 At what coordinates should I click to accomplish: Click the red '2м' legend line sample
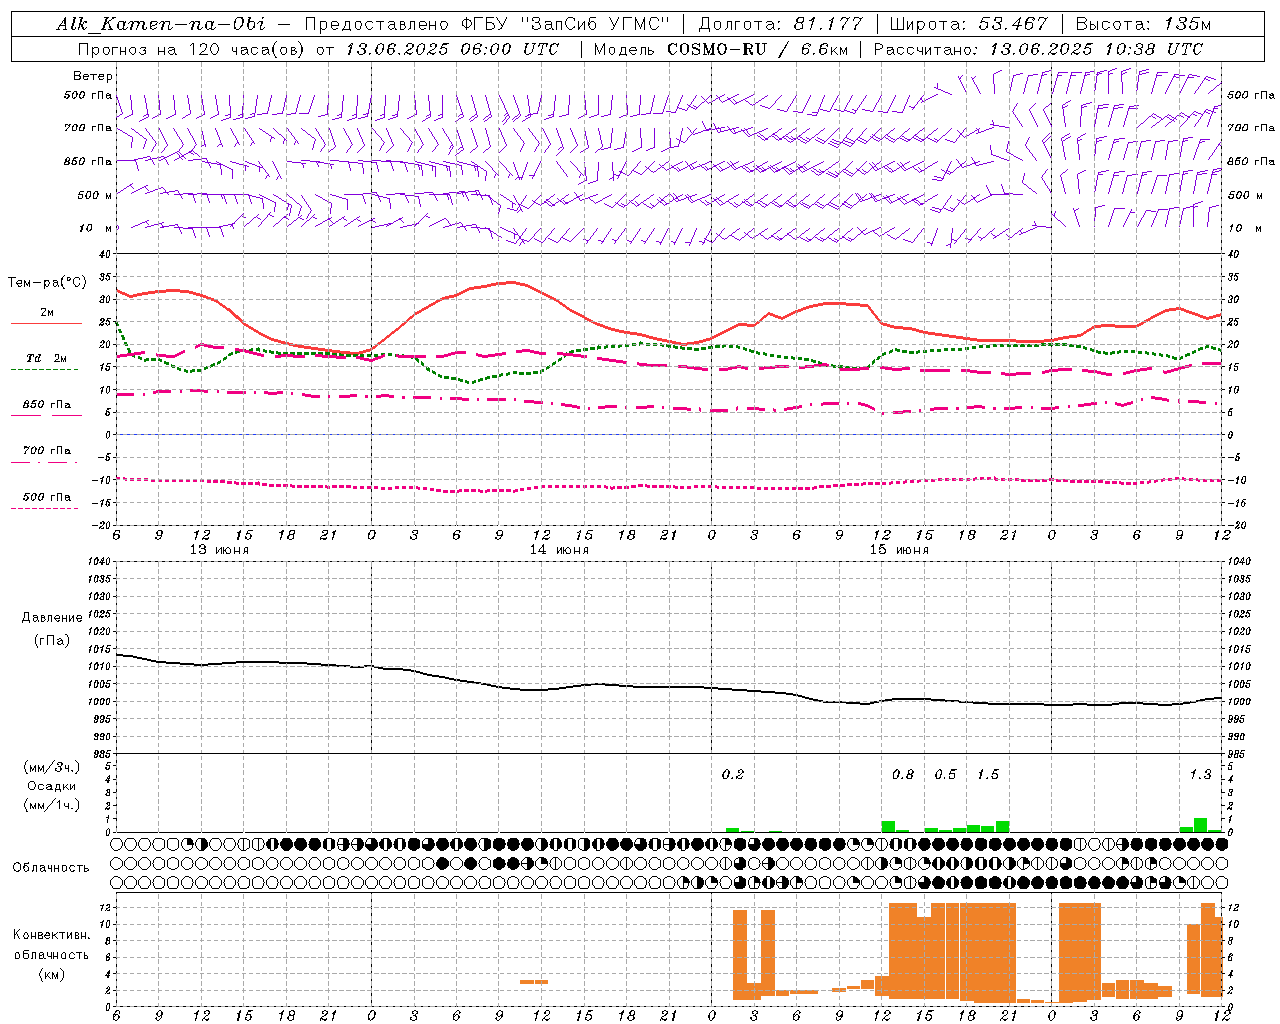tap(46, 323)
